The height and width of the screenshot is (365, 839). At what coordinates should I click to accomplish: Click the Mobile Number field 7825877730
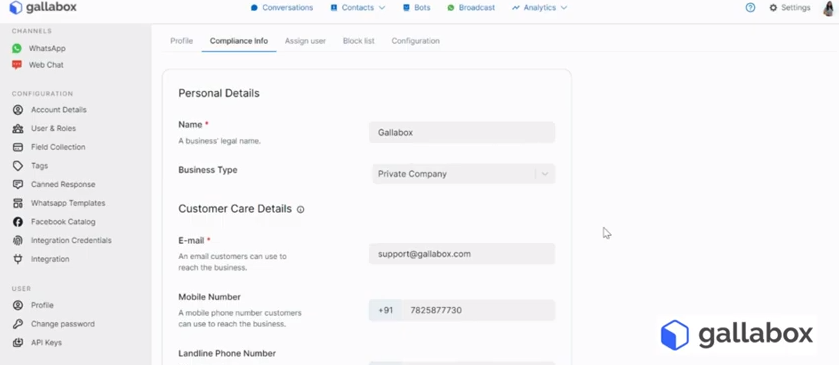478,310
